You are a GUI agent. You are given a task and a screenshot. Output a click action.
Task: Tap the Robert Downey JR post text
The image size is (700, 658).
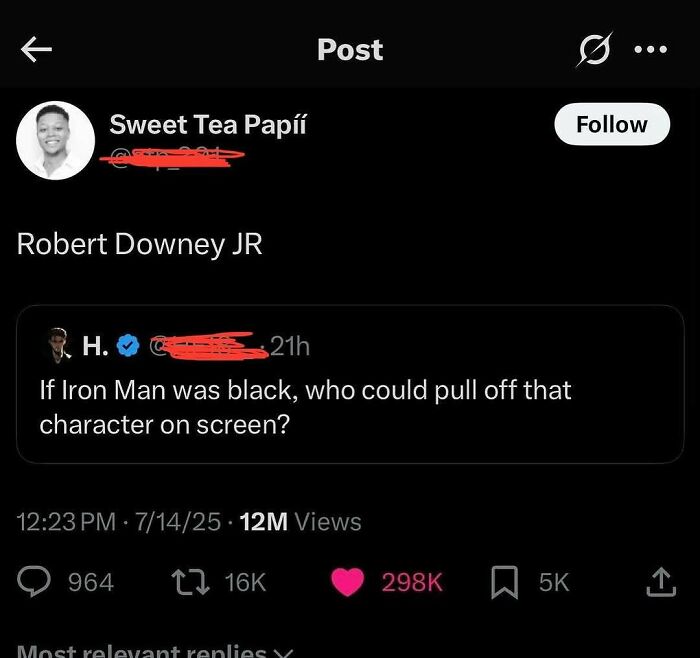(140, 245)
